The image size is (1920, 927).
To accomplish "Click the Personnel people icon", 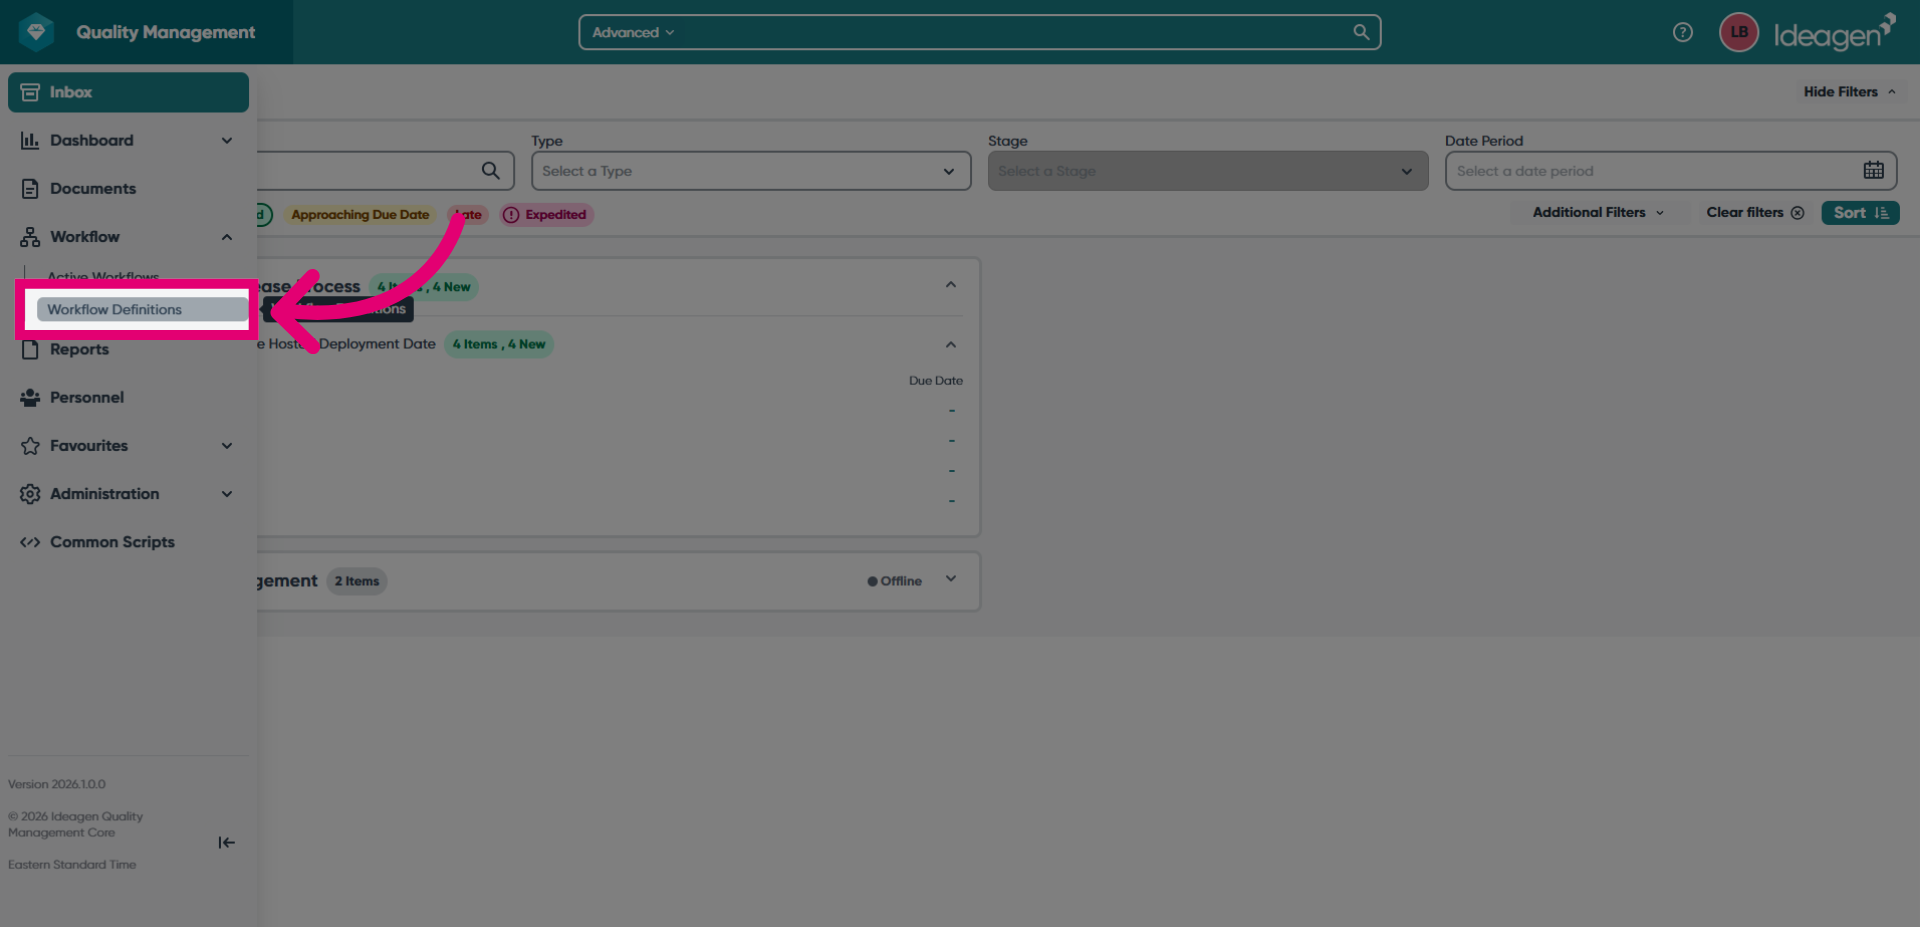I will click(x=30, y=398).
